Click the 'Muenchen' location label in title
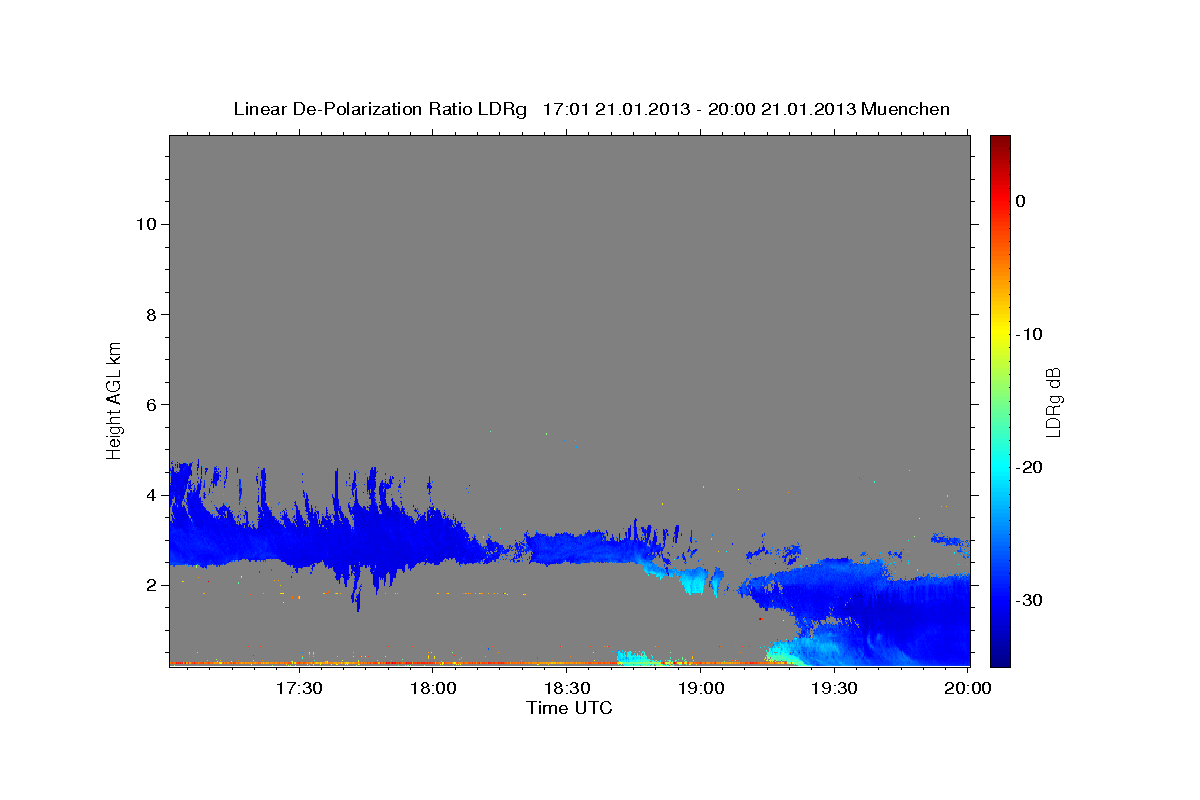This screenshot has width=1200, height=800. coord(906,109)
